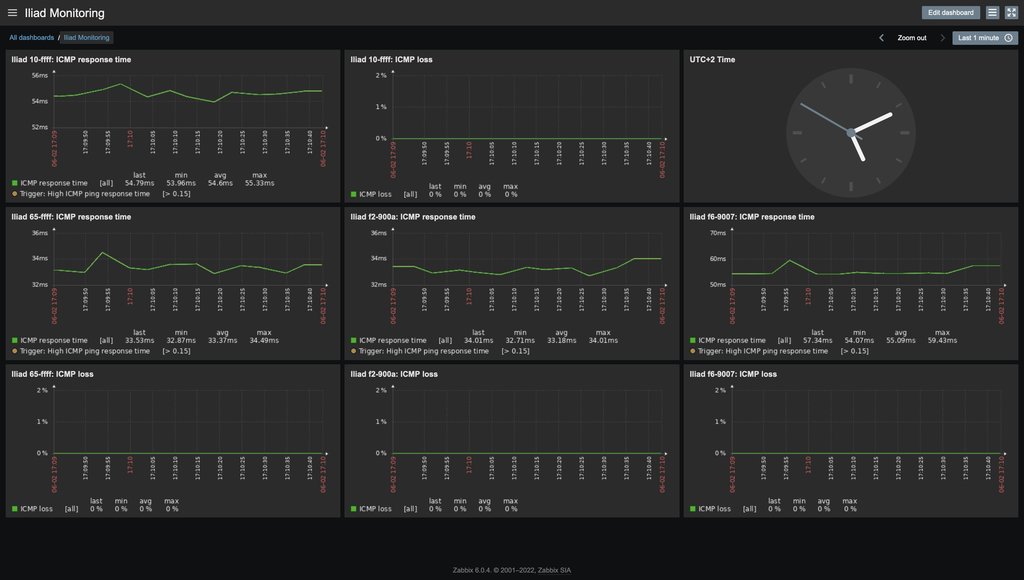Click the Iliad Monitoring page heading
Viewport: 1024px width, 580px height.
pyautogui.click(x=65, y=13)
